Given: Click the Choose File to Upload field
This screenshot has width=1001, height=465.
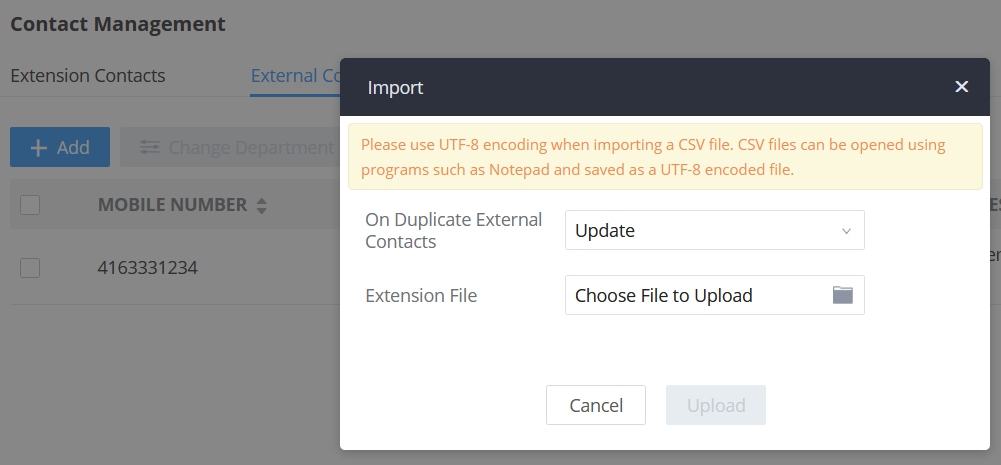Looking at the screenshot, I should pos(700,295).
